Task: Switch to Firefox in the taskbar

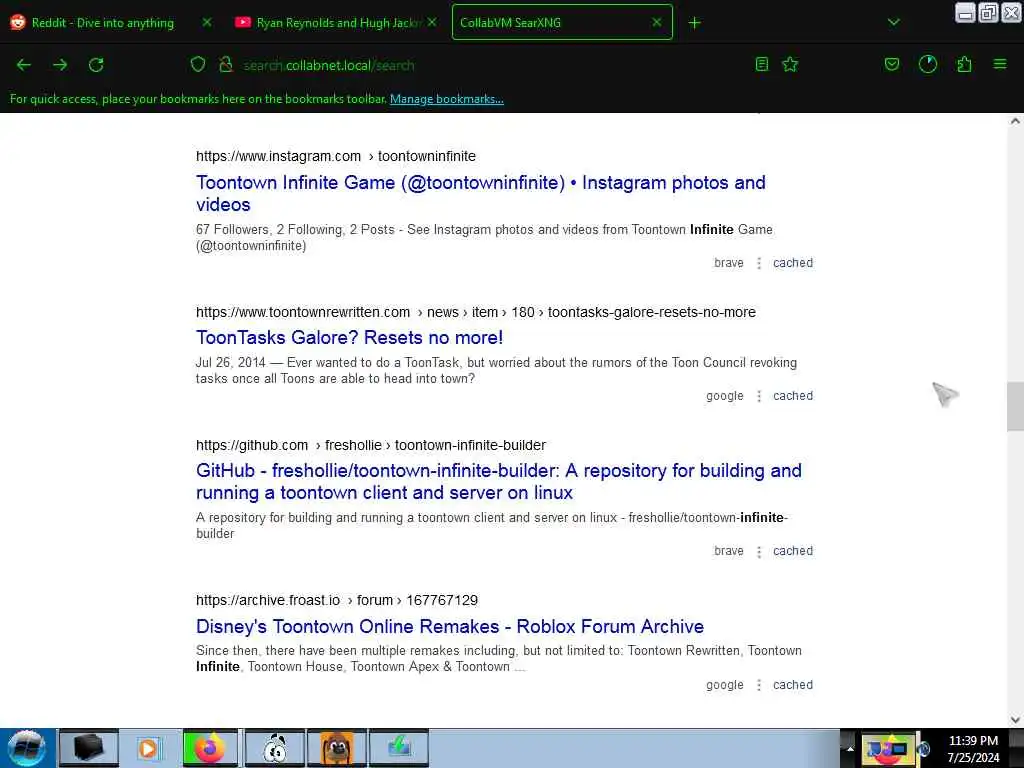Action: click(210, 748)
